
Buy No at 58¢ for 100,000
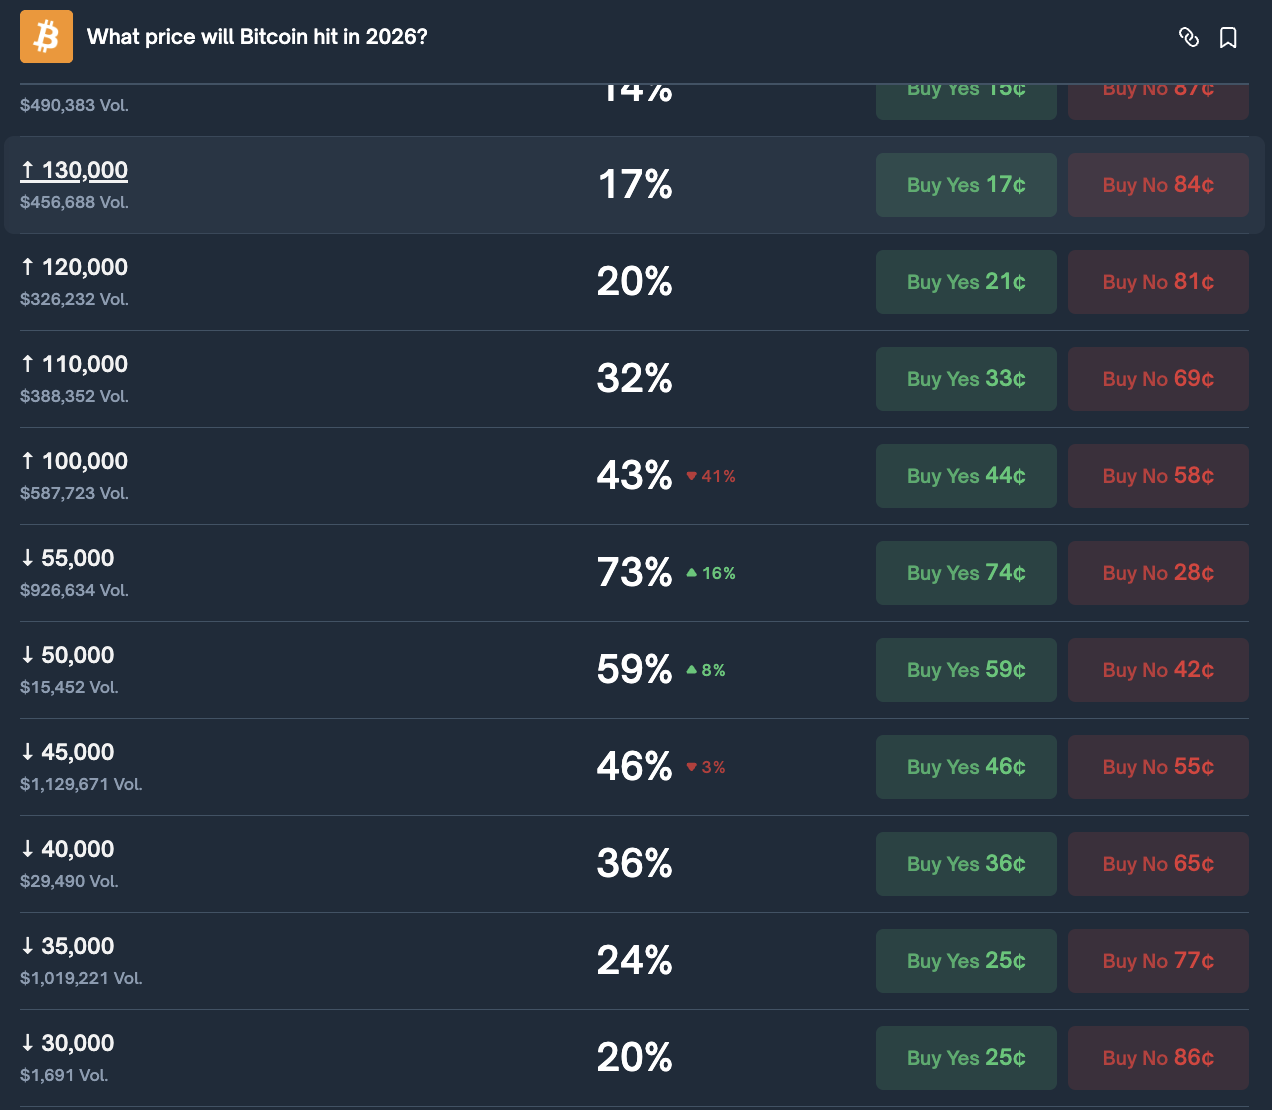coord(1158,476)
